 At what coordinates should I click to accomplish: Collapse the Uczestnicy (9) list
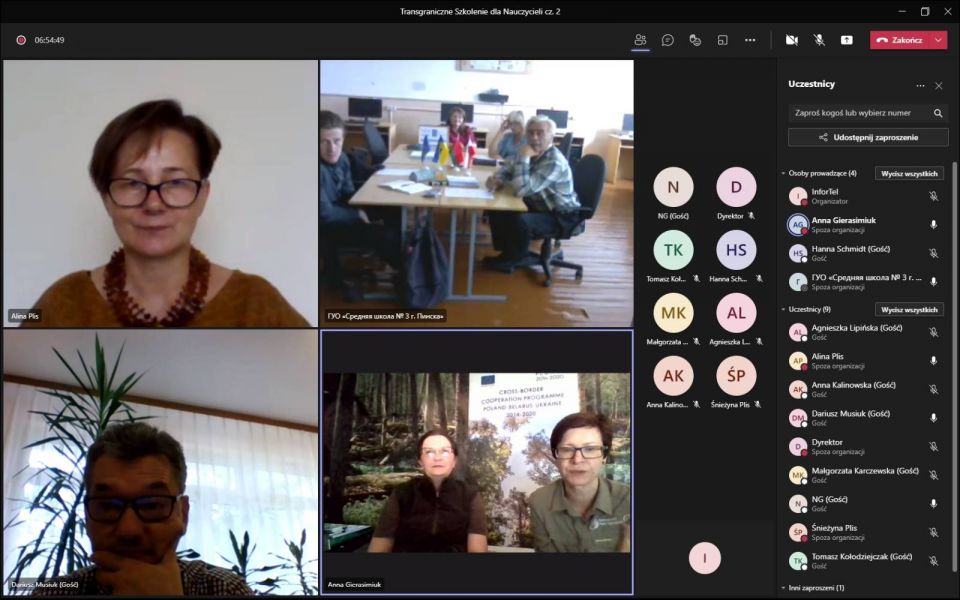(x=784, y=310)
